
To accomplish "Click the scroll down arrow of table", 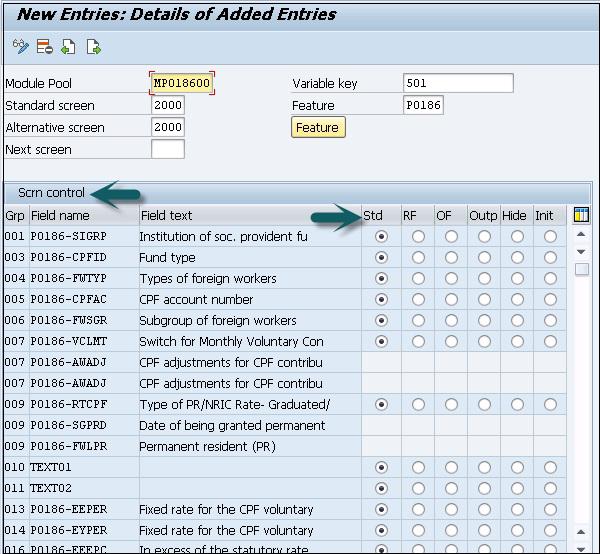I will 581,252.
